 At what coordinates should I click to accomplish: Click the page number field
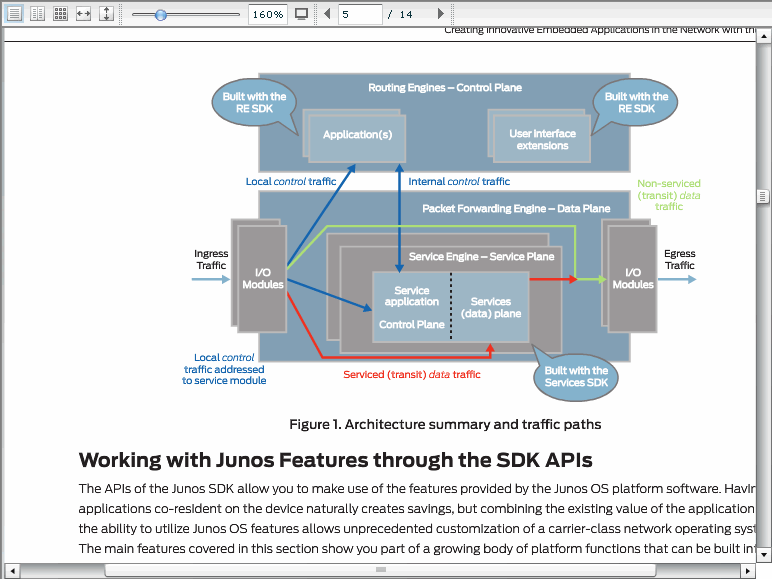[360, 14]
